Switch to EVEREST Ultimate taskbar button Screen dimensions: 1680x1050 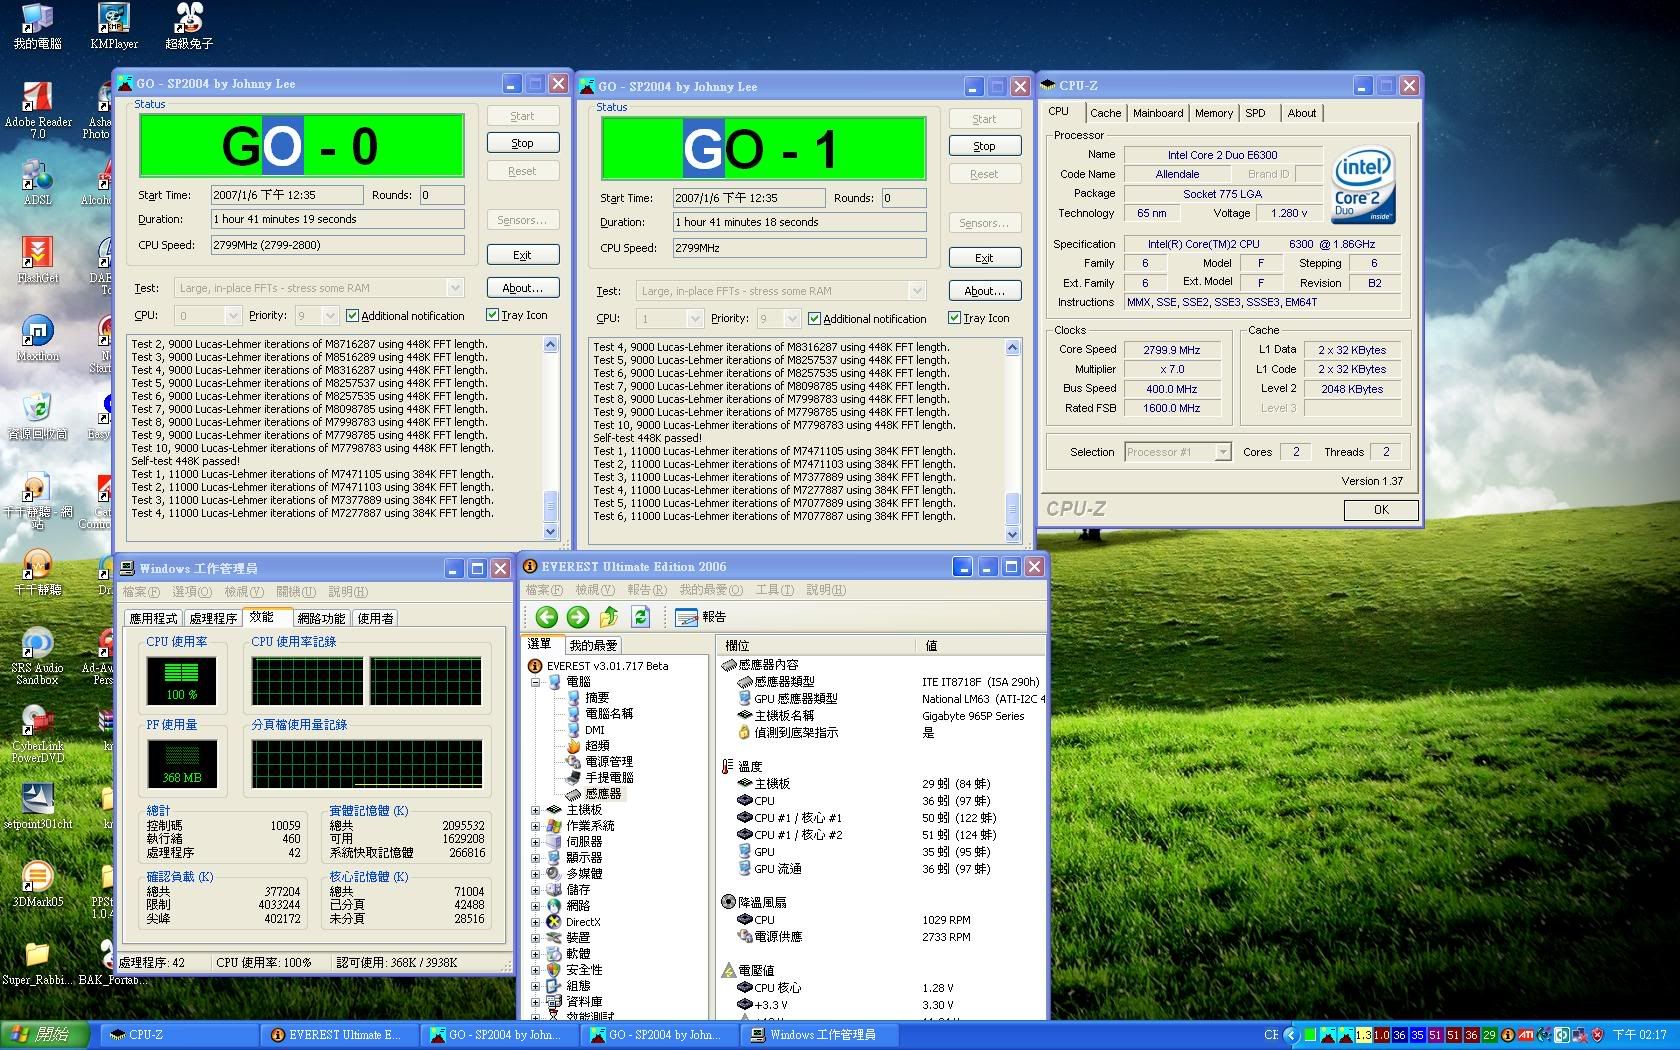(340, 1035)
